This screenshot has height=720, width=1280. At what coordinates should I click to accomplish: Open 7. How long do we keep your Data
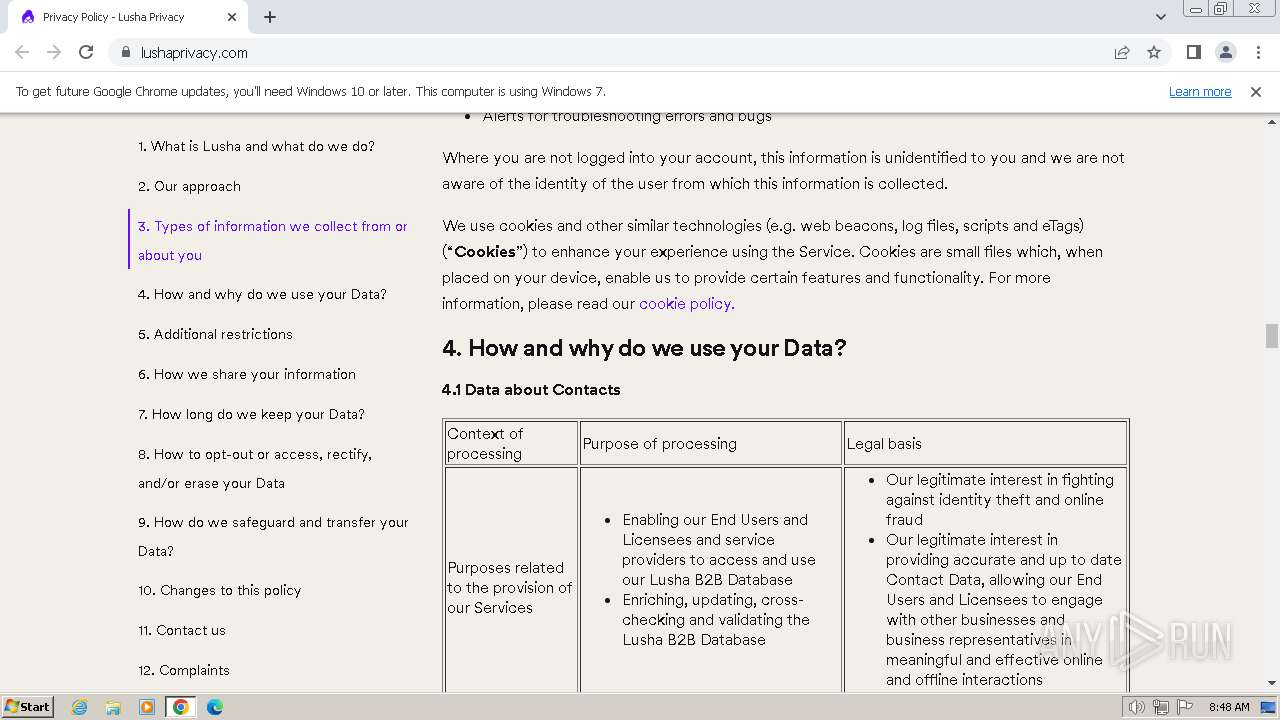pos(251,414)
